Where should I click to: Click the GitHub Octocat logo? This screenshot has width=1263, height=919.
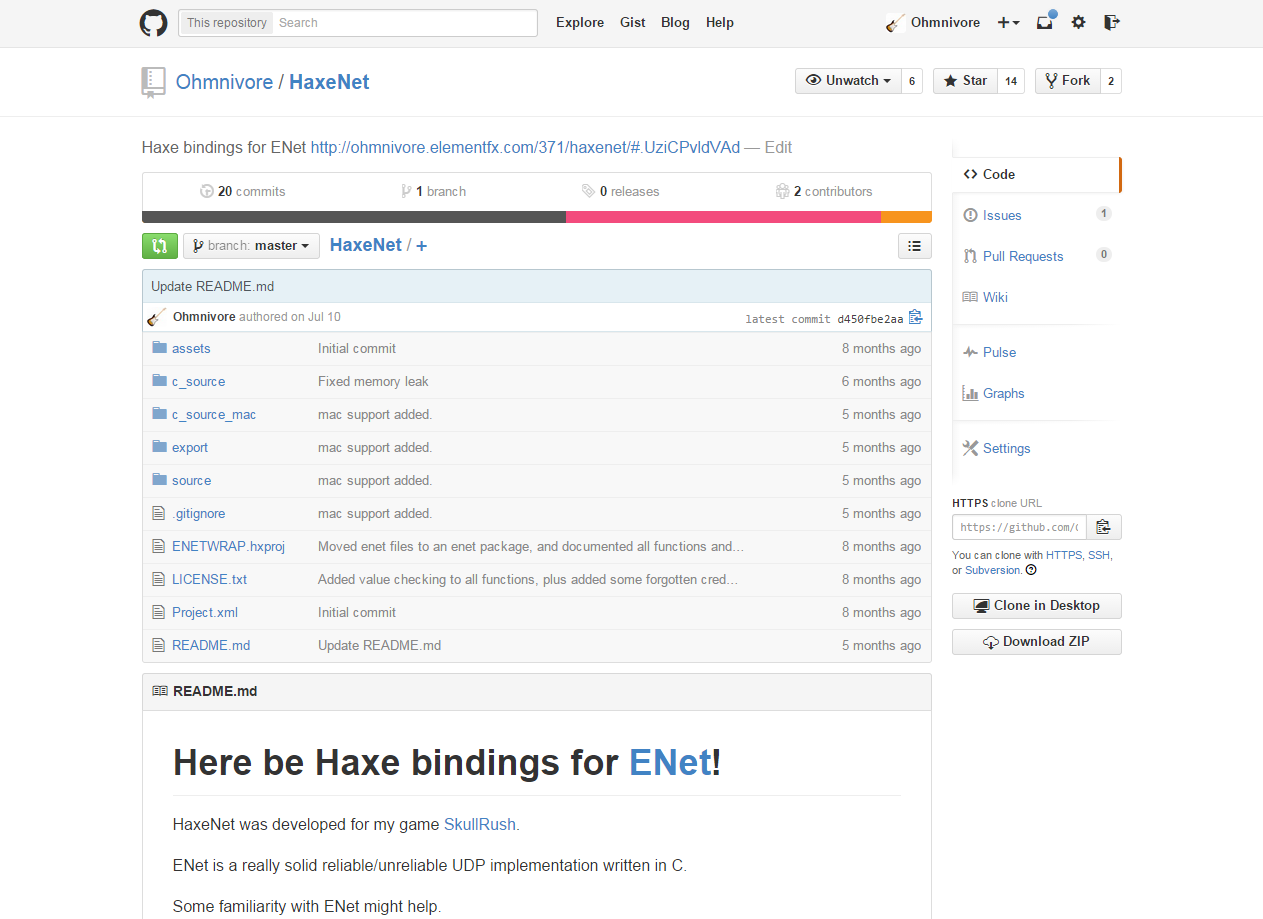pos(153,23)
